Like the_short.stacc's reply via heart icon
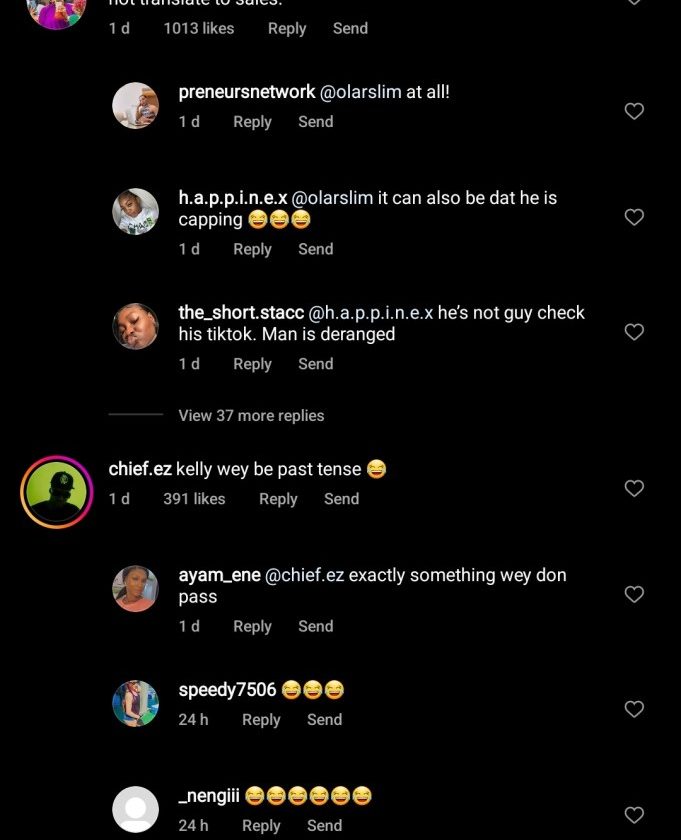681x840 pixels. 634,331
